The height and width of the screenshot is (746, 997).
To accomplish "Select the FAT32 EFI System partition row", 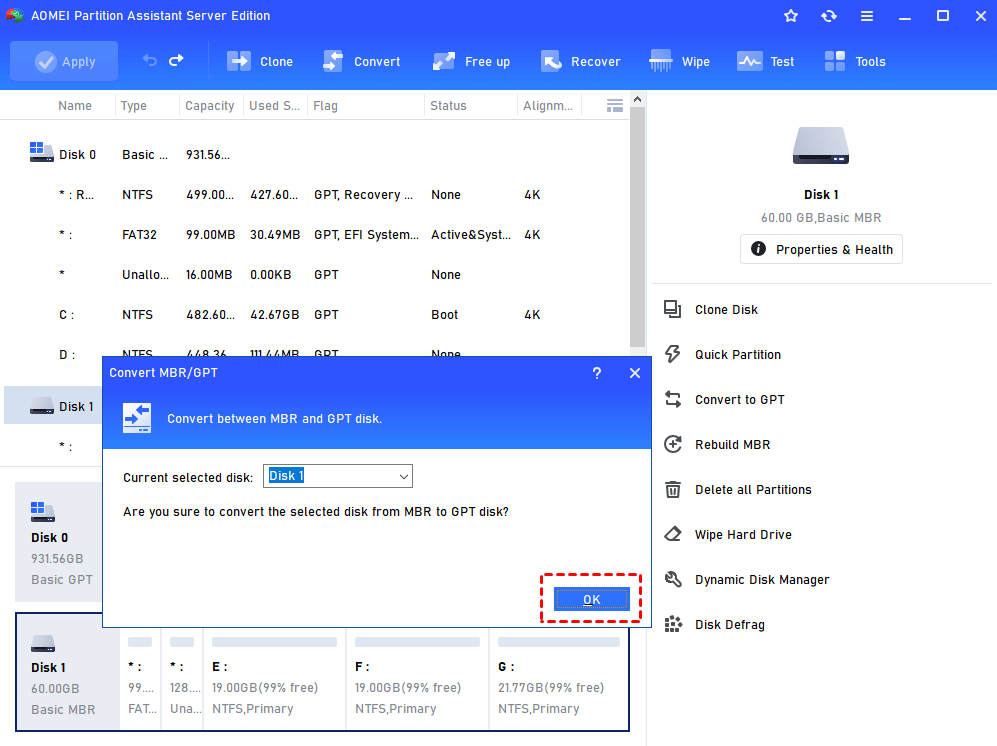I will (315, 235).
